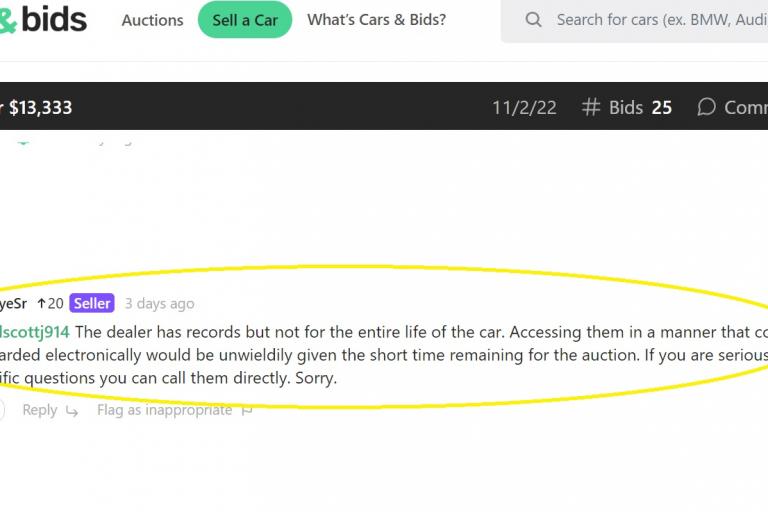Click the upvote arrow next to 20
This screenshot has width=768, height=512.
pyautogui.click(x=41, y=303)
